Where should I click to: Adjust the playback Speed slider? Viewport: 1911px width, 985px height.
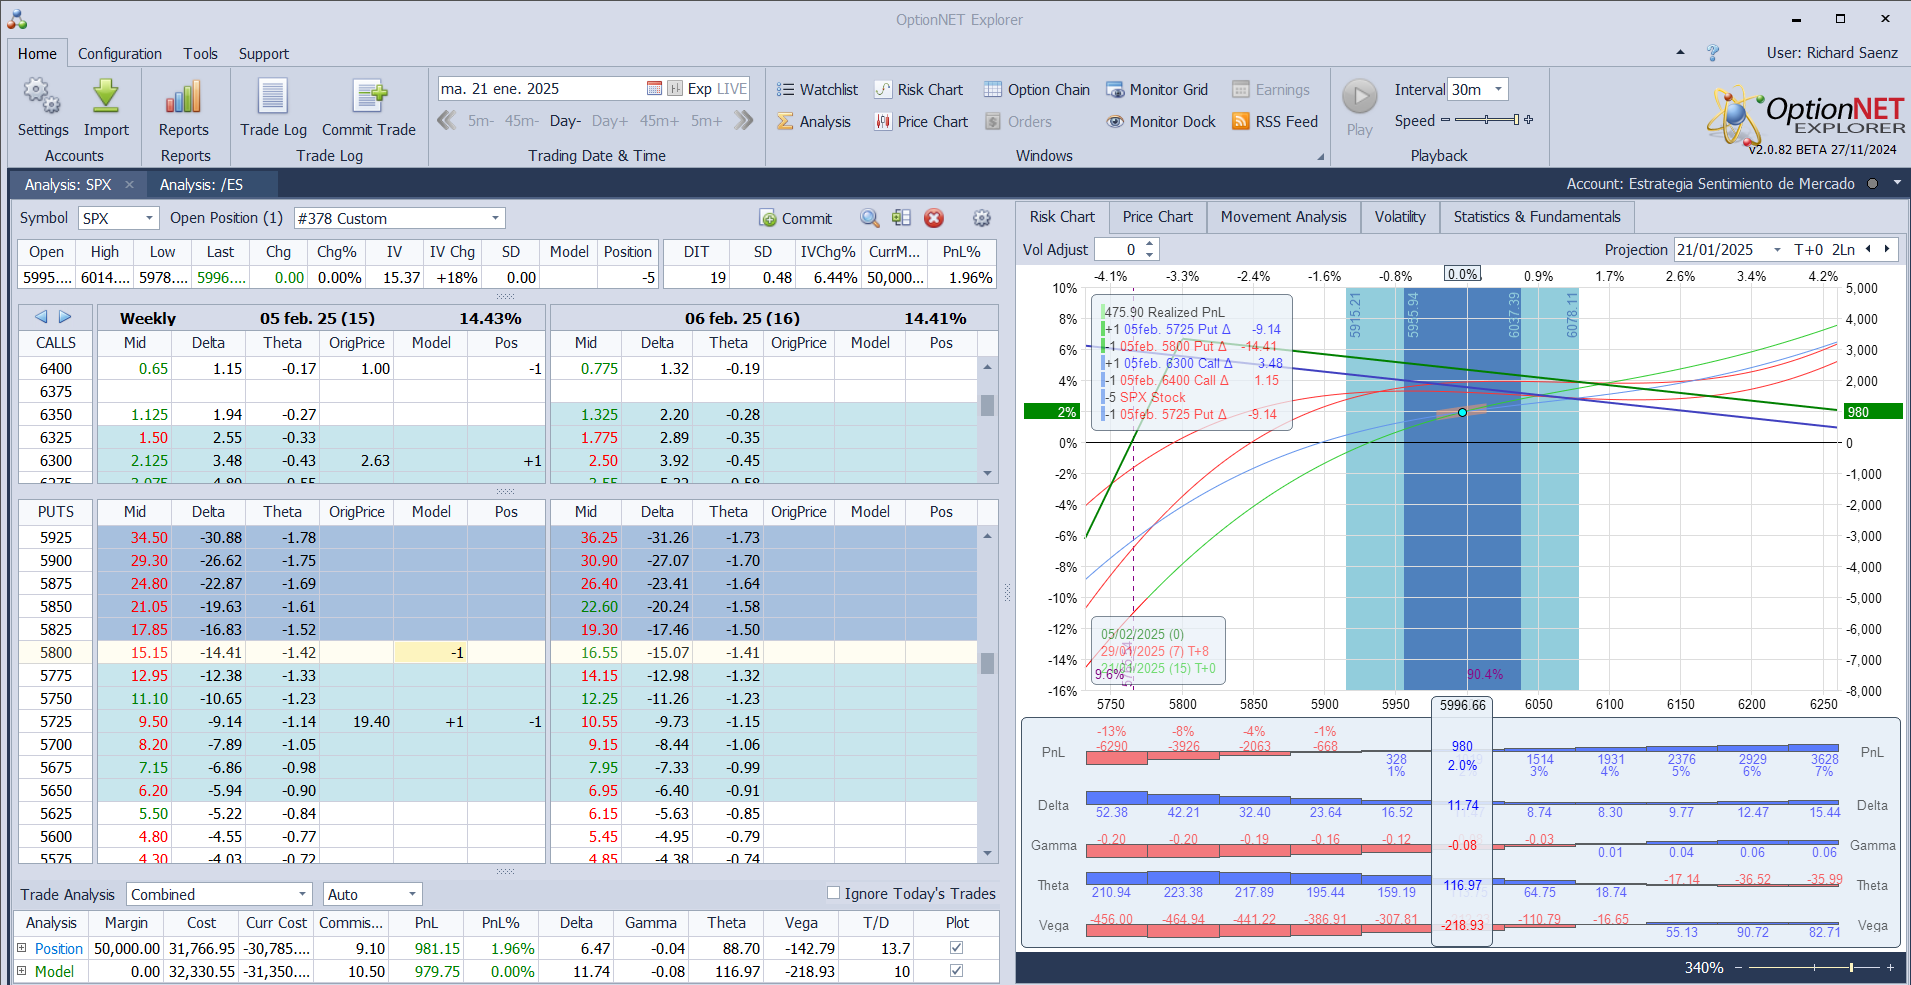coord(1487,120)
